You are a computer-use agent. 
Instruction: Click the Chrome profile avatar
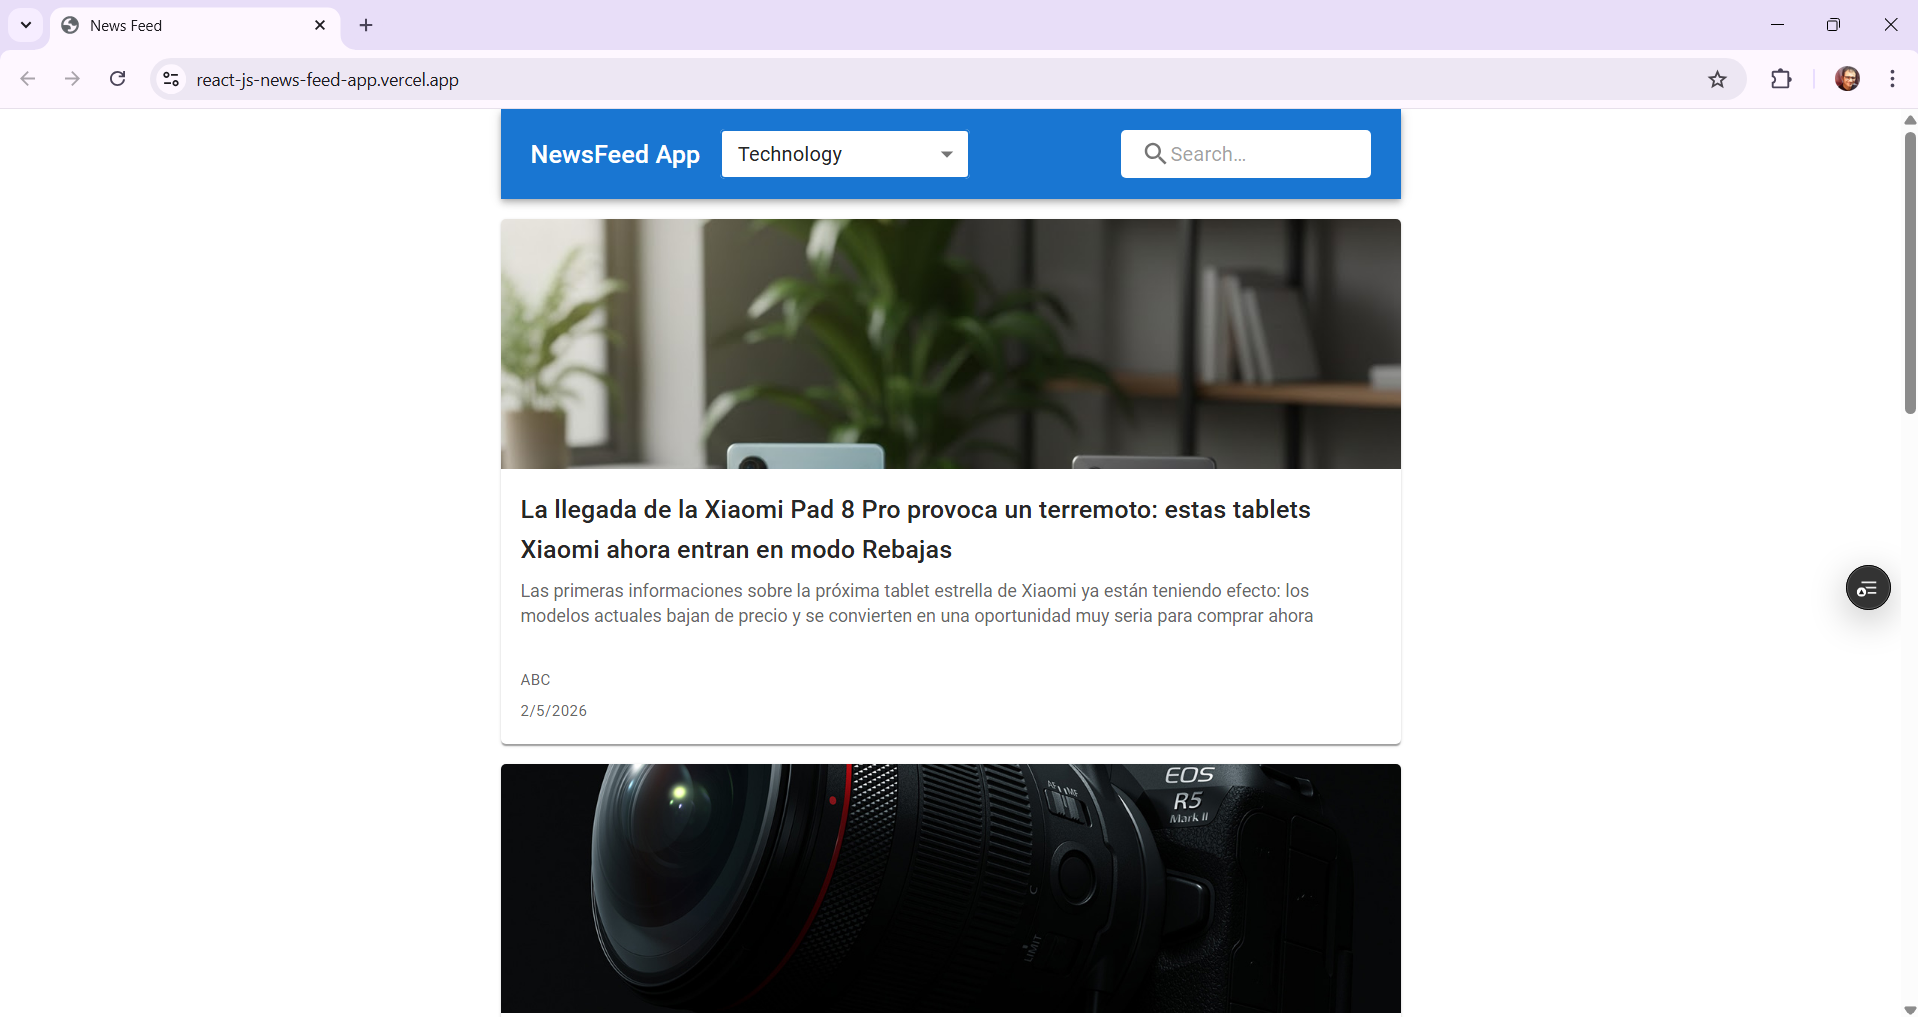click(x=1848, y=79)
